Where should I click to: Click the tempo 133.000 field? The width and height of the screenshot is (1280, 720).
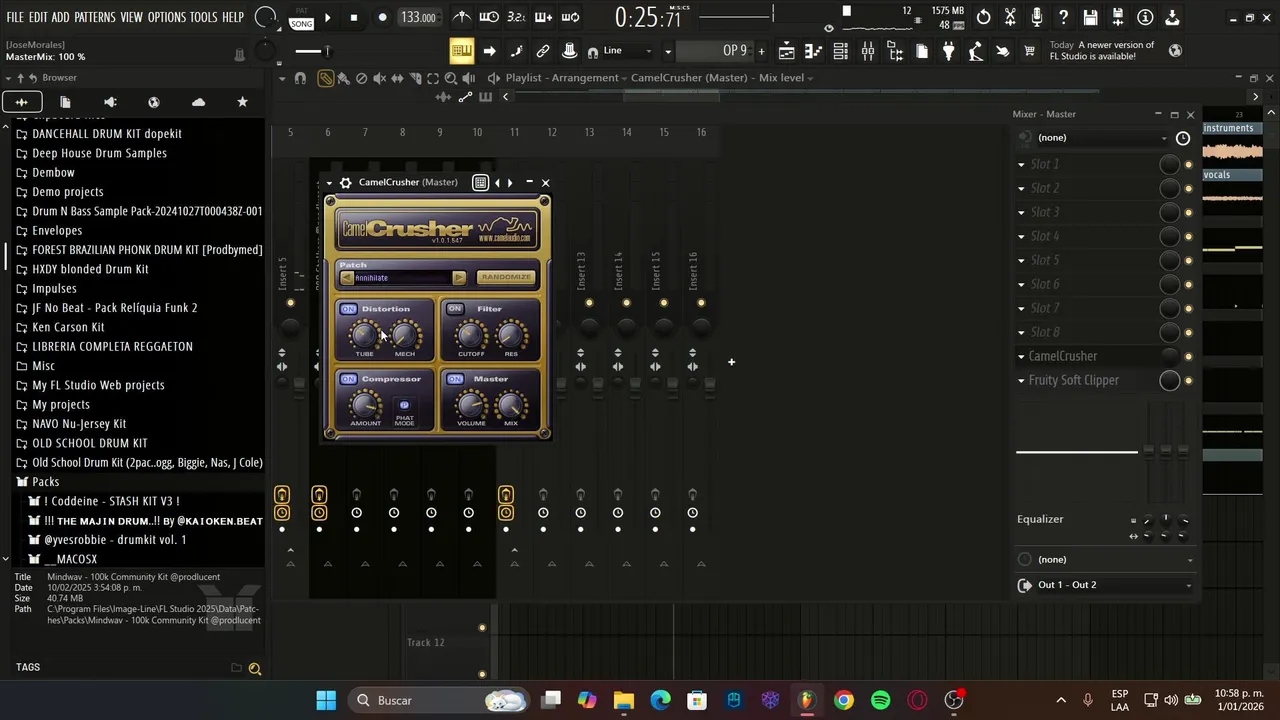pyautogui.click(x=418, y=17)
